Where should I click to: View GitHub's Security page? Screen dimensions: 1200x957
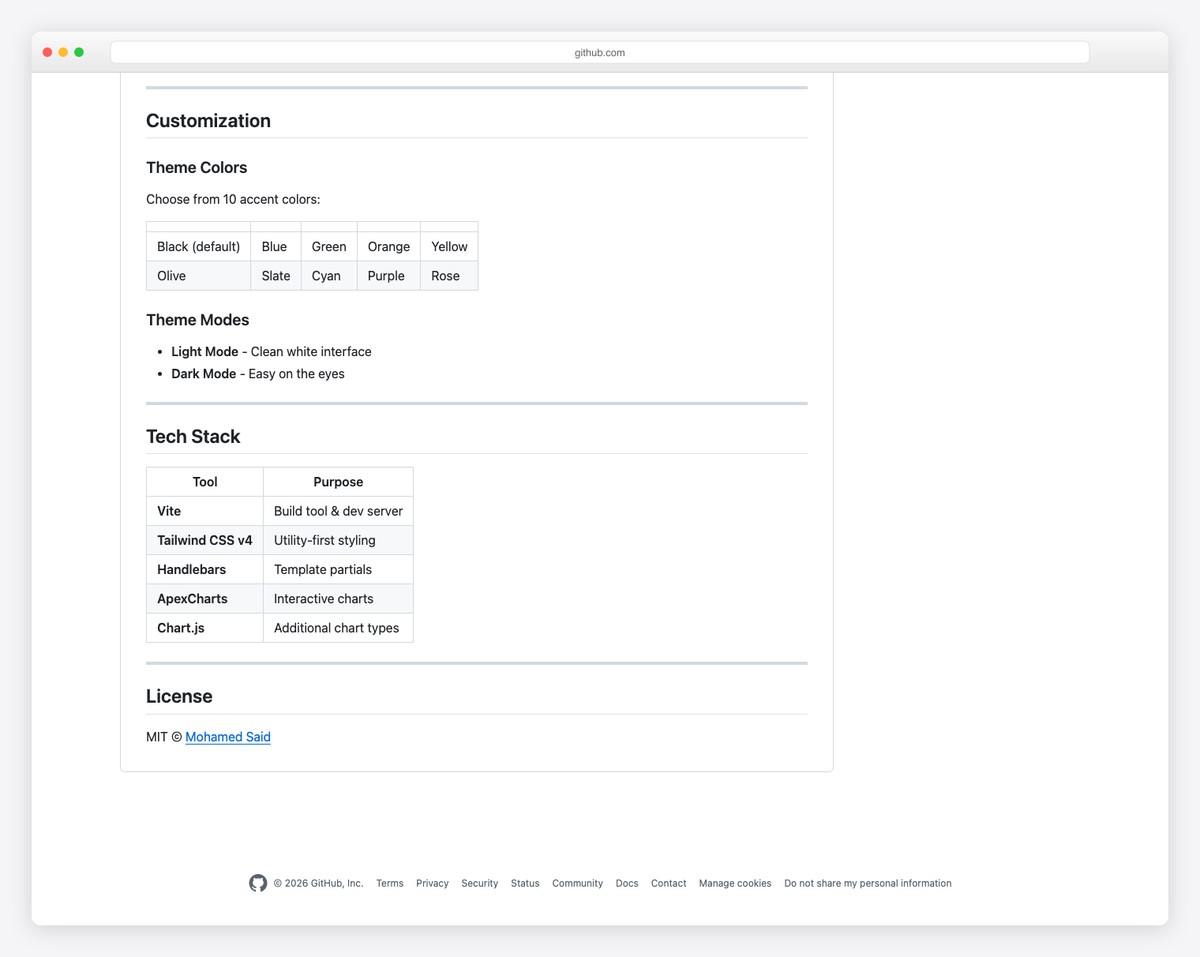tap(479, 883)
